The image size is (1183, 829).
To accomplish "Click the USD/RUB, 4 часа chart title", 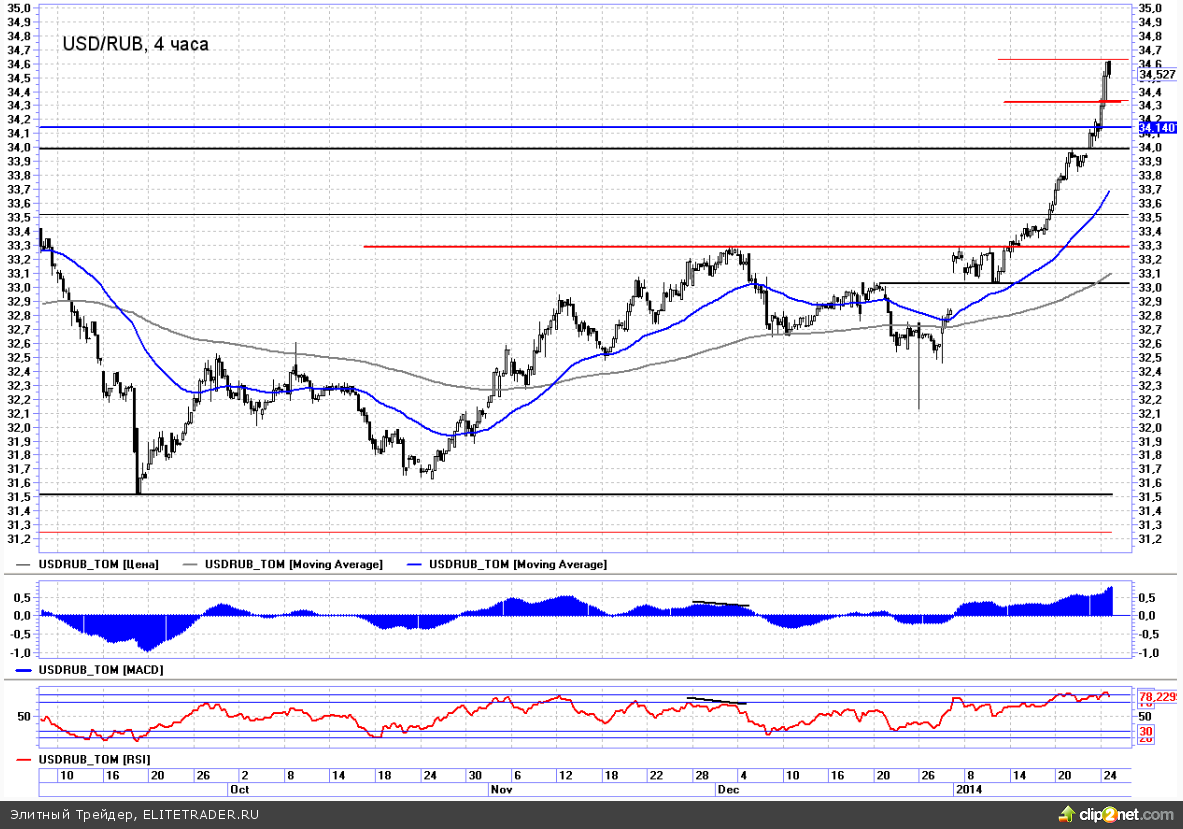I will (136, 44).
